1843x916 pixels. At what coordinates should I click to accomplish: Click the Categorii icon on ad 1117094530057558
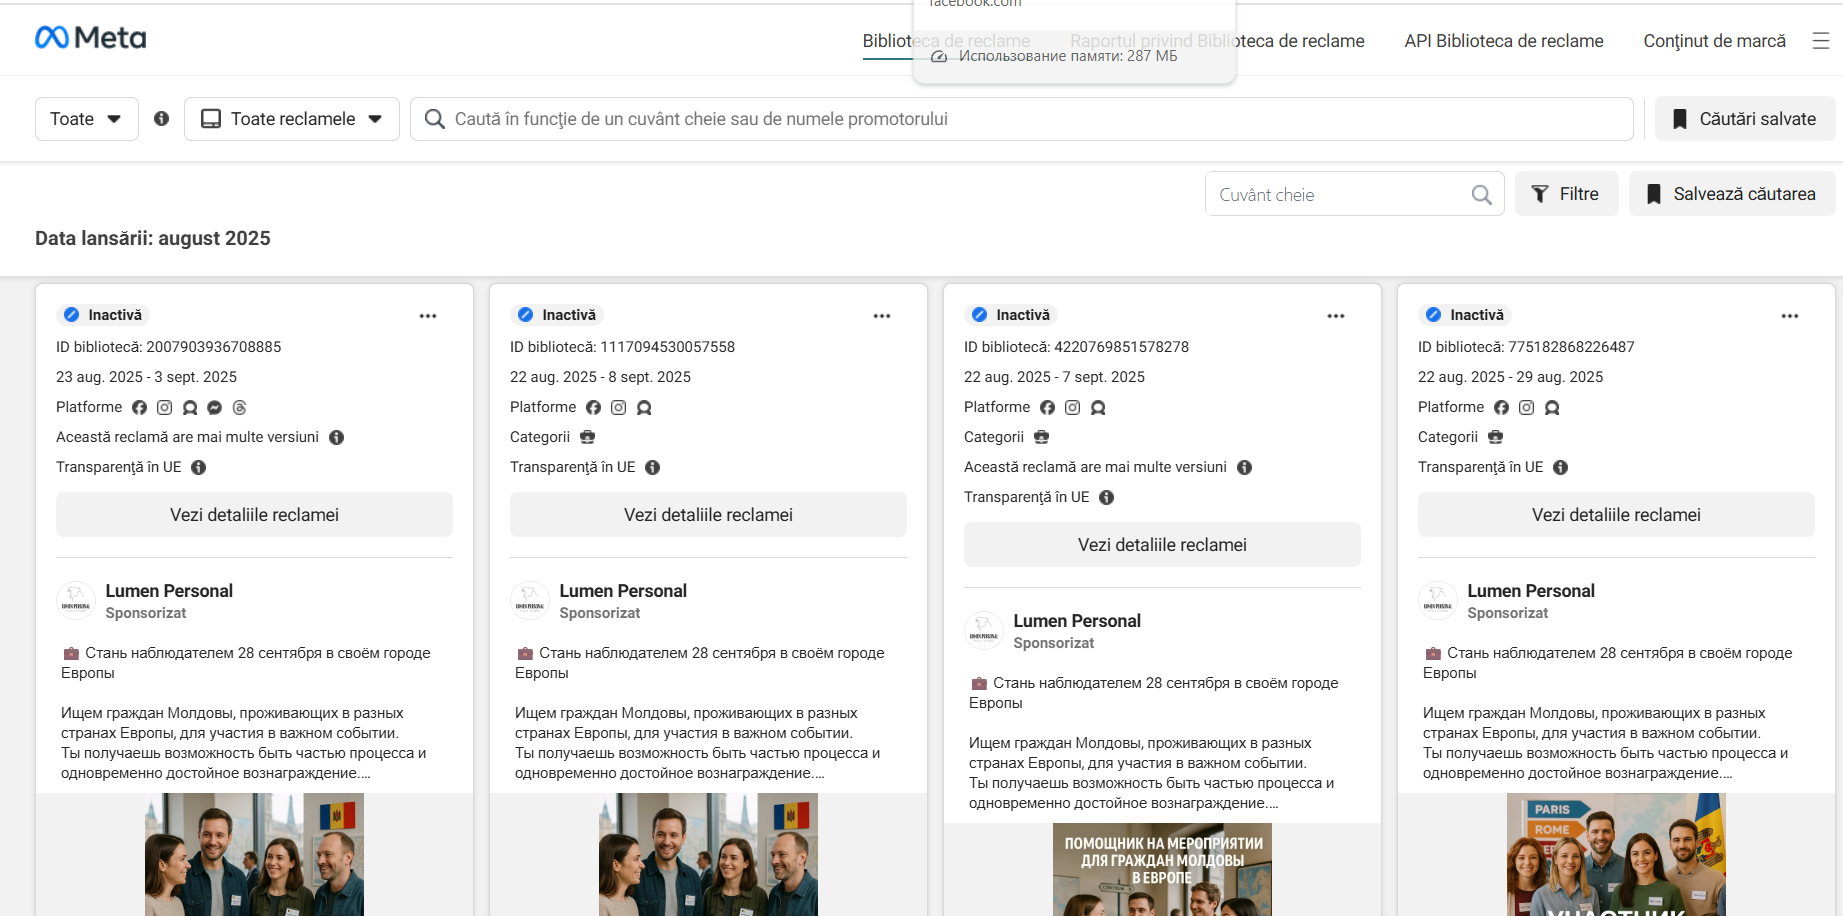click(x=588, y=437)
